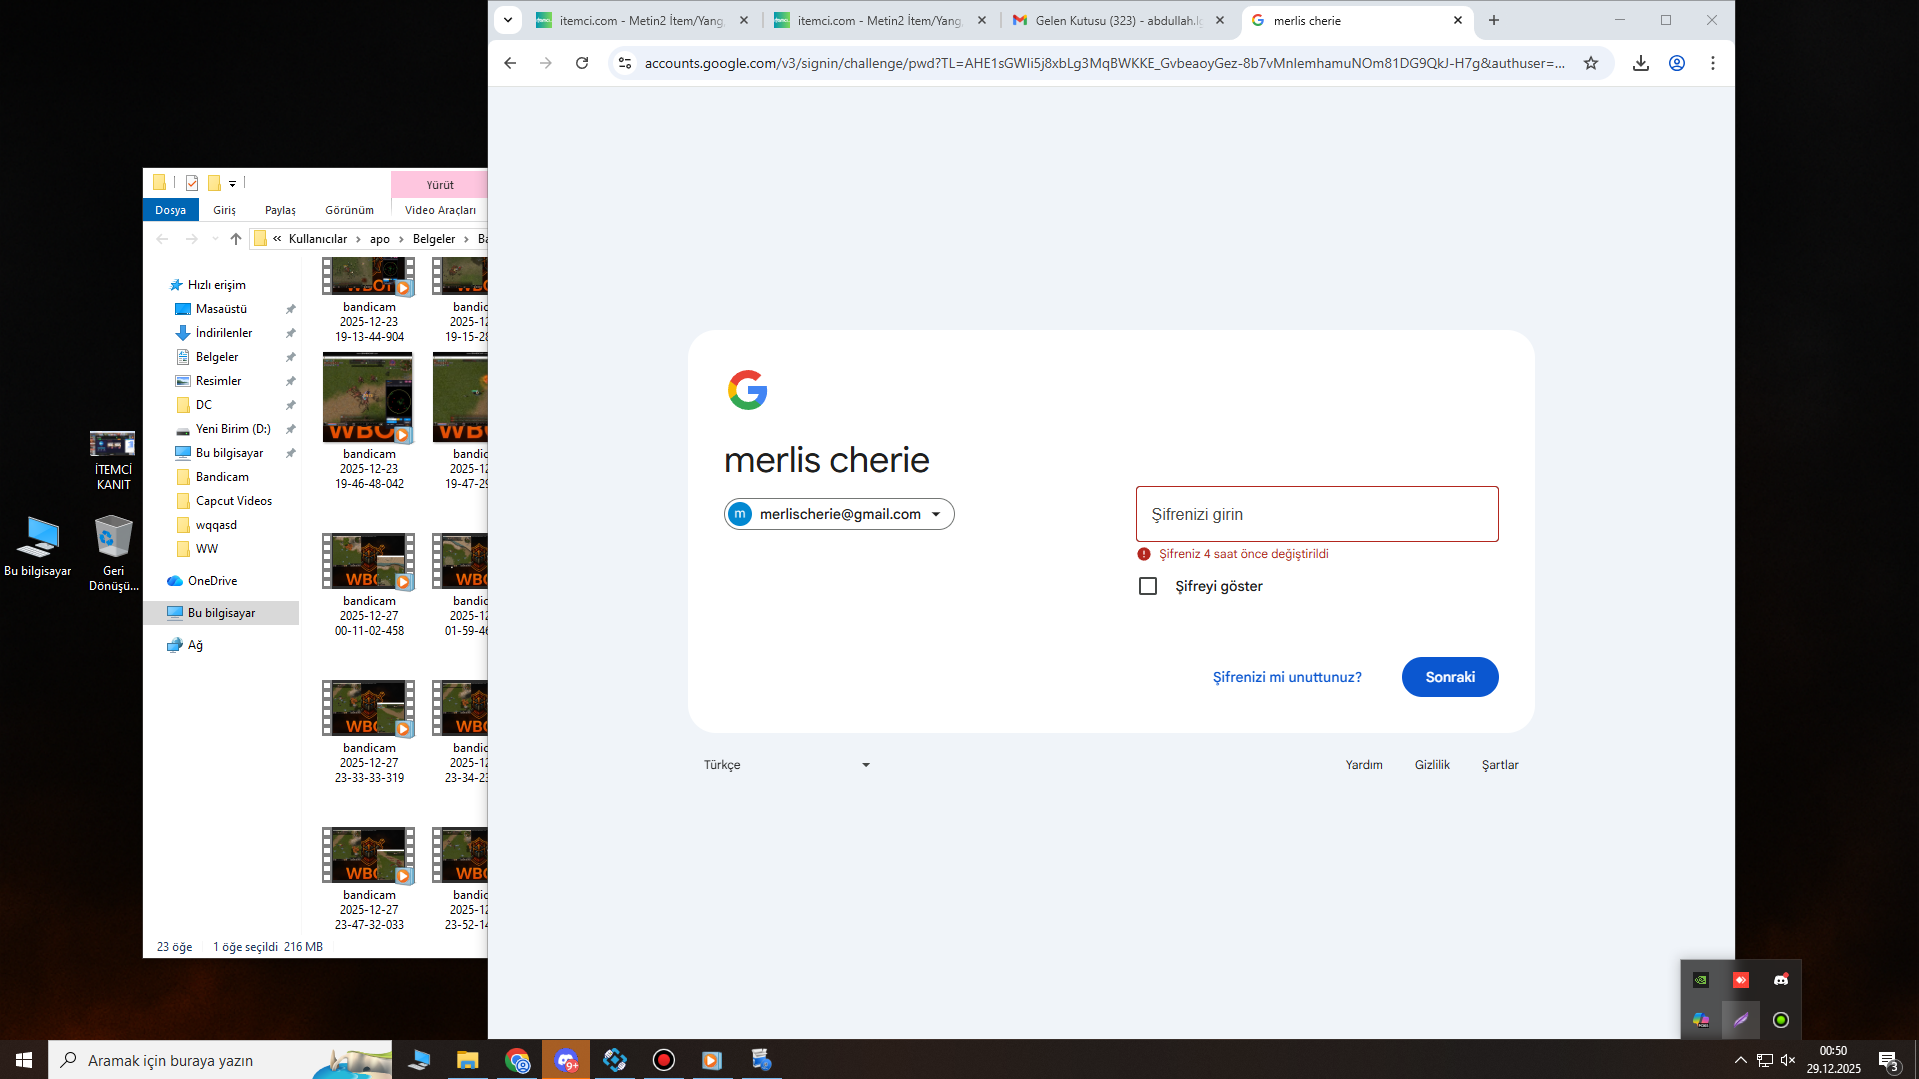
Task: Close the Gelen Kutusu Gmail tab
Action: tap(1220, 20)
